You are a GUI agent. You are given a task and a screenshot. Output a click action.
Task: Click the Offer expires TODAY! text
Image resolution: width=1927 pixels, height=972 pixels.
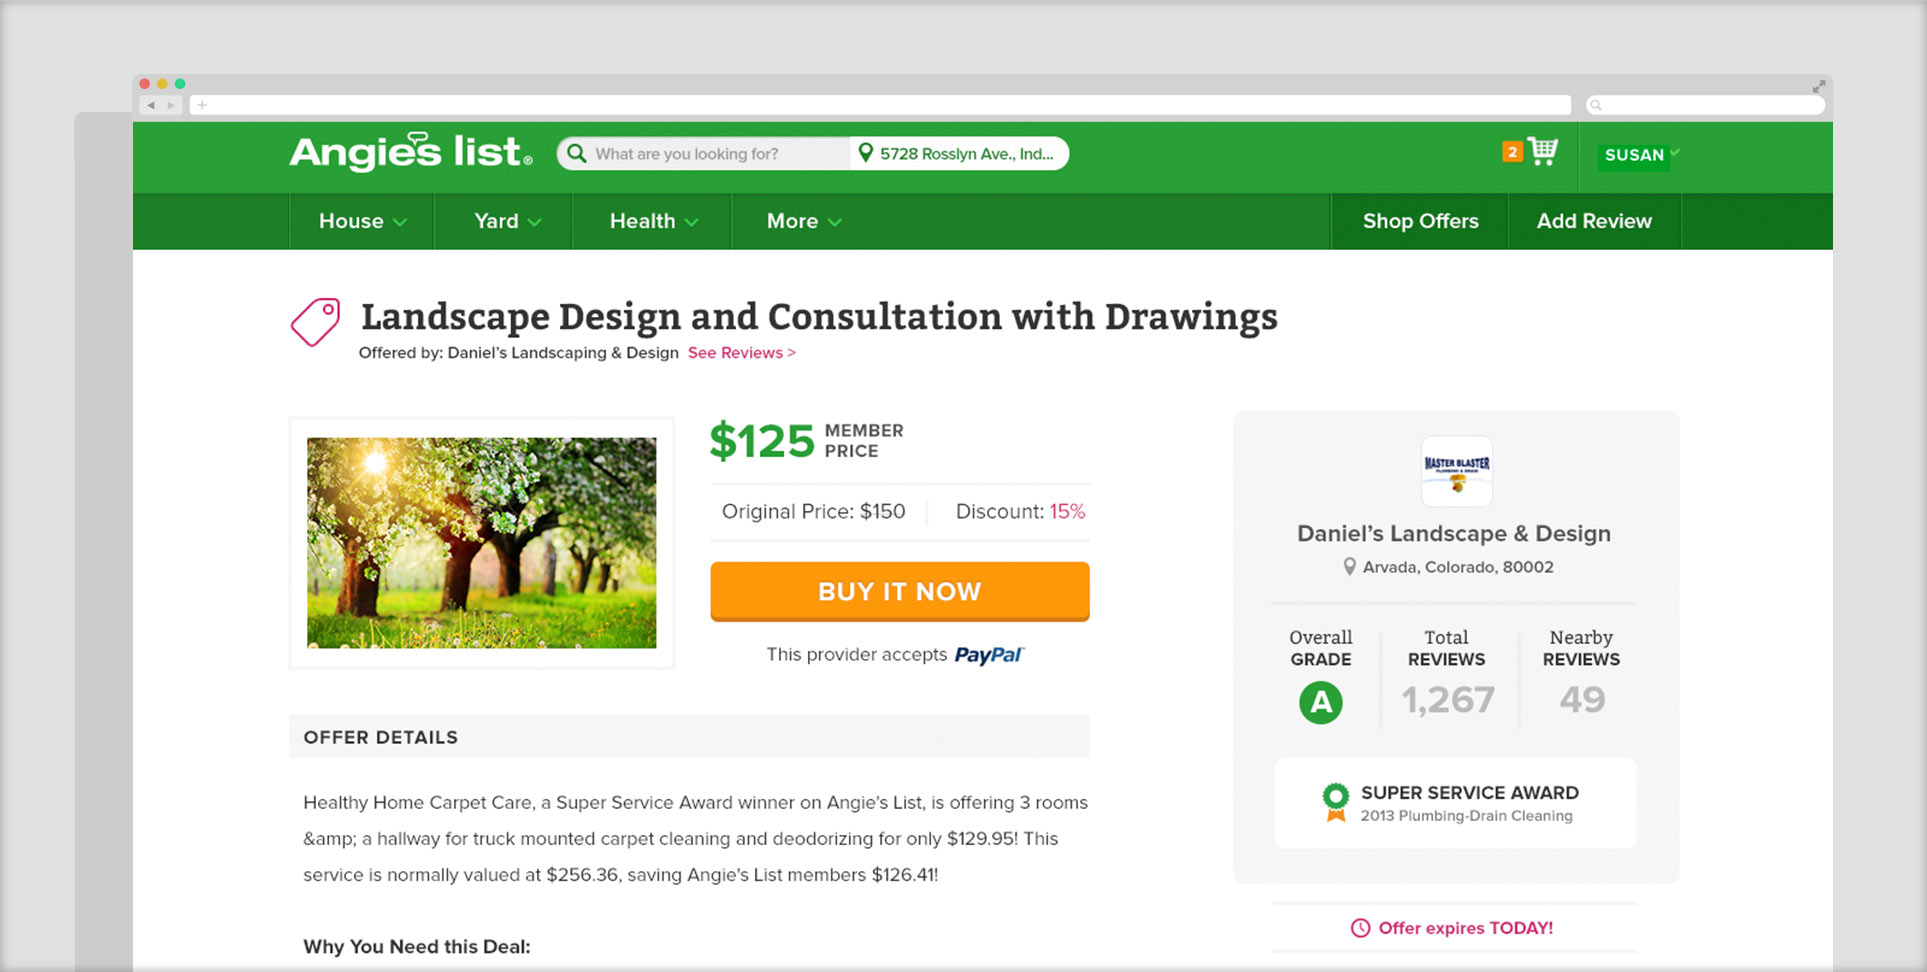coord(1465,928)
